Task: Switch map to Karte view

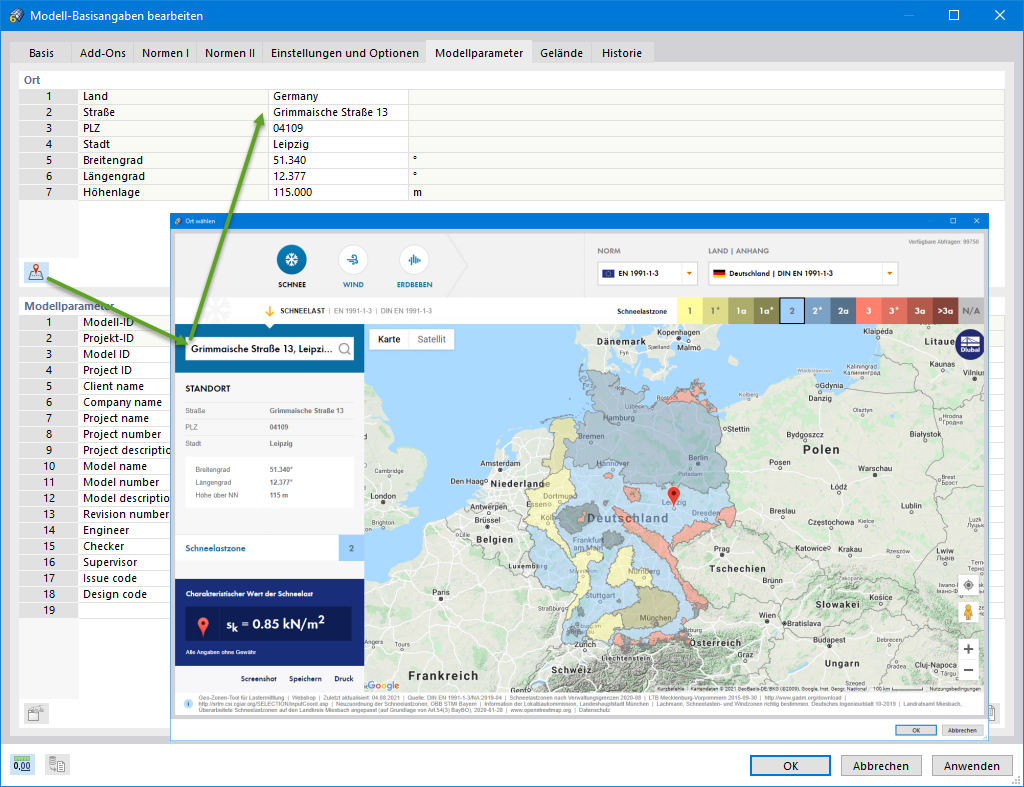Action: [389, 339]
